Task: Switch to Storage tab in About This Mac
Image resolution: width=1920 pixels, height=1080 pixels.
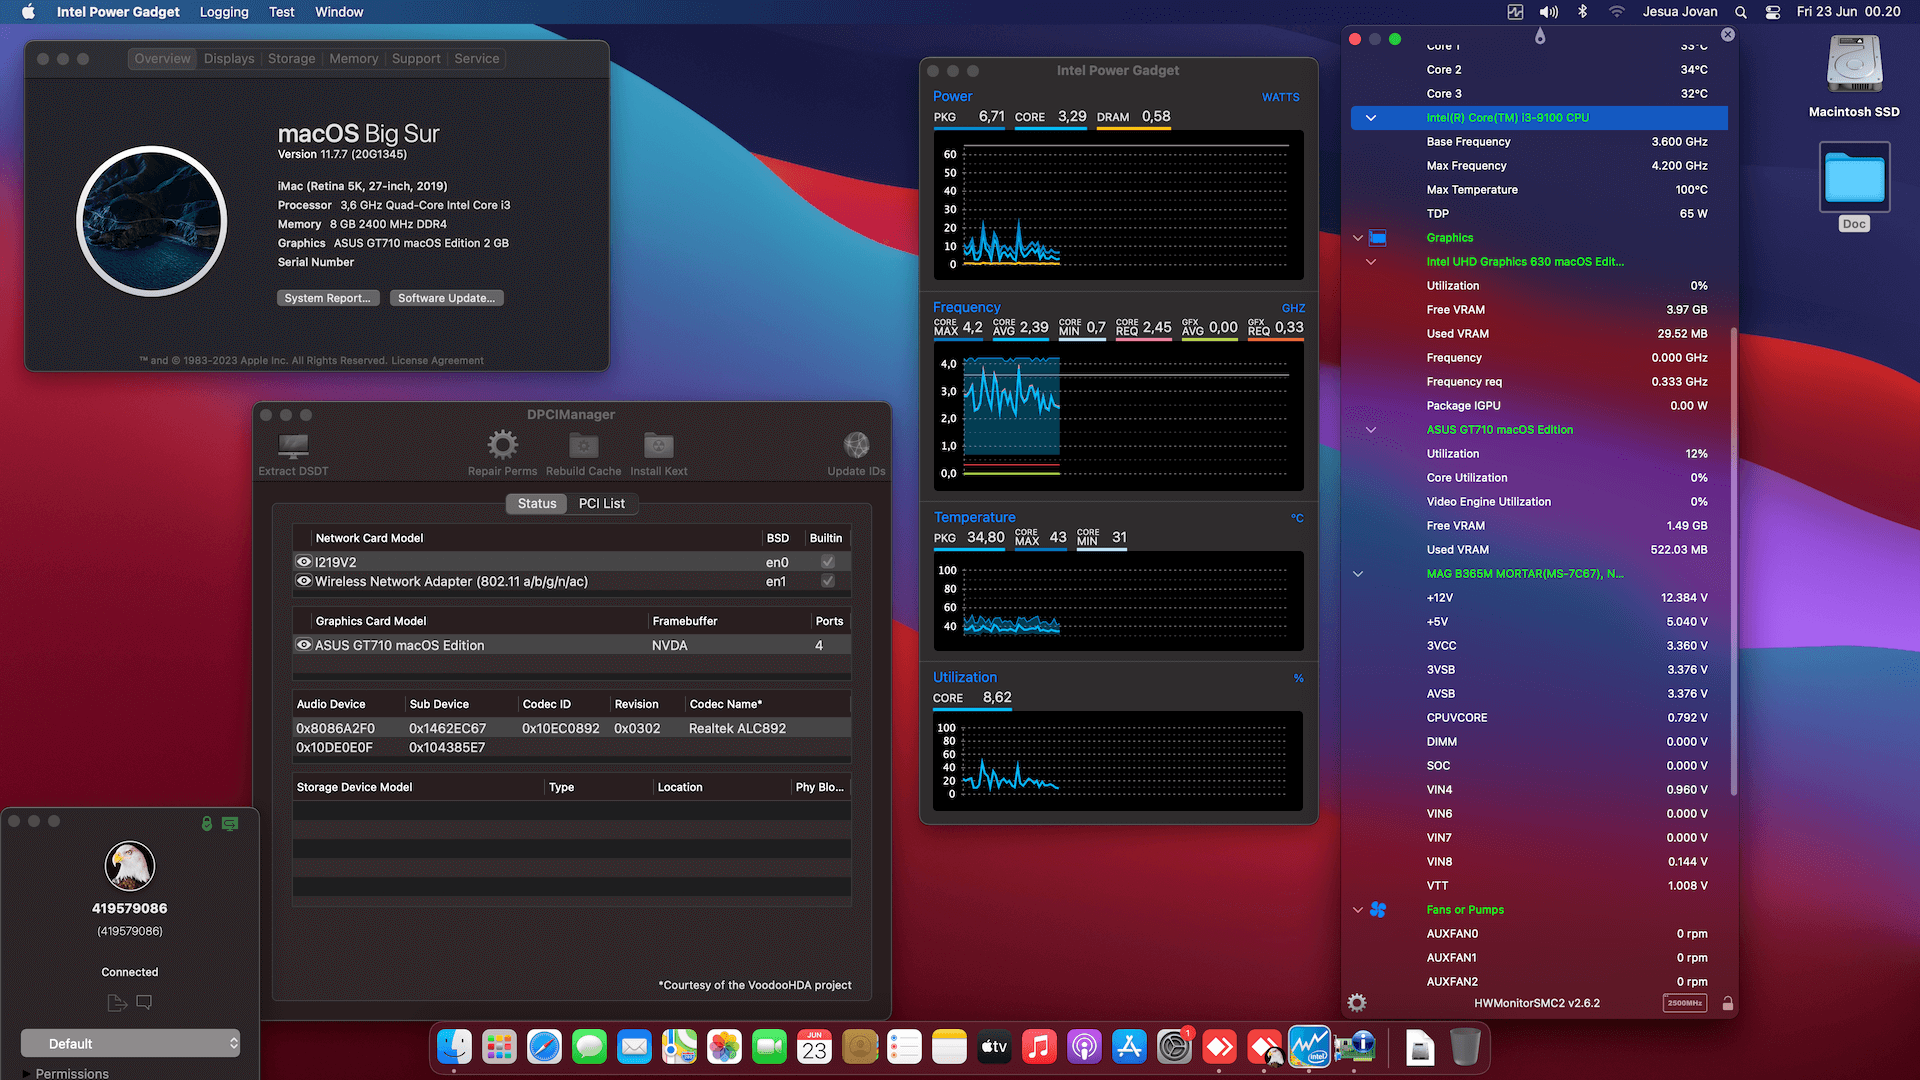Action: point(291,59)
